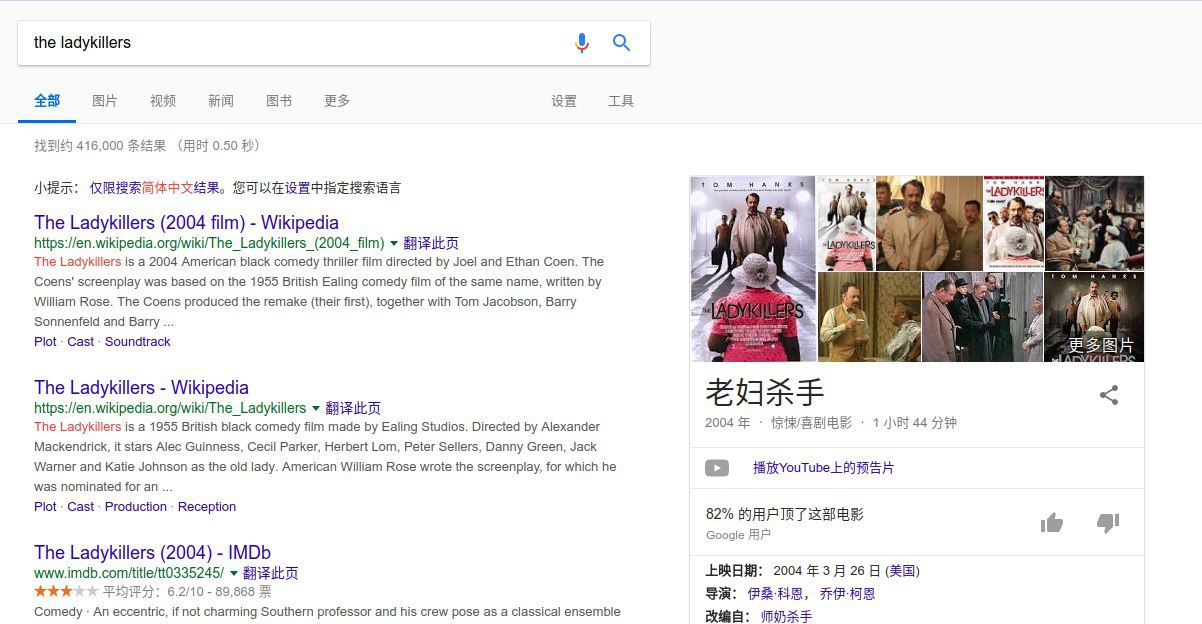Open the small poster thumbnail beside the main poster
This screenshot has width=1202, height=624.
click(846, 223)
